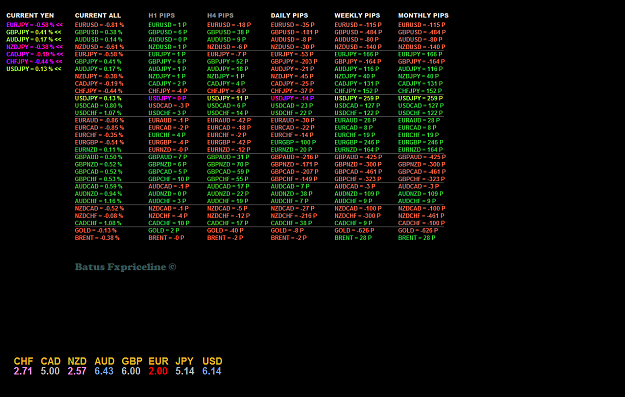Click AUDUSD = 0.14 % in CURRENT ALL
This screenshot has width=625, height=397.
(98, 39)
